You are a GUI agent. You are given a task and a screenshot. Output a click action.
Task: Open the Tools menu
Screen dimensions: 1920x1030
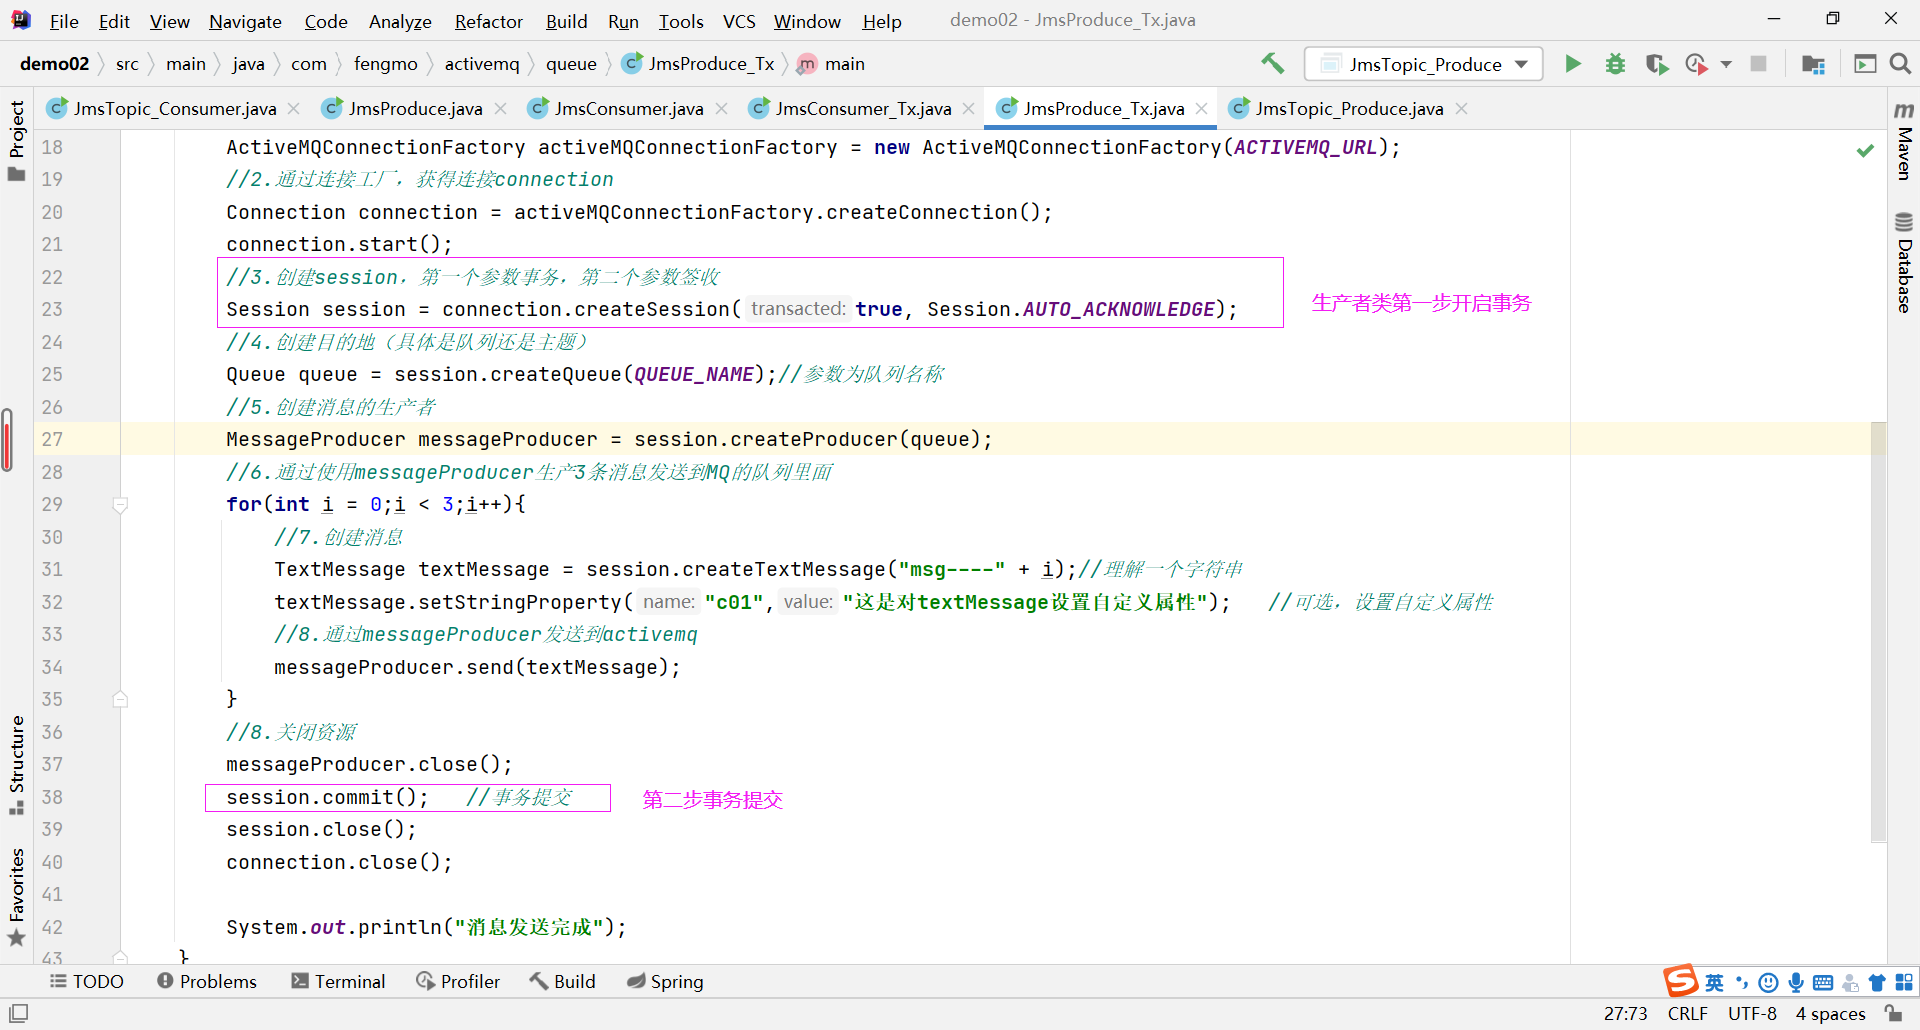coord(681,21)
